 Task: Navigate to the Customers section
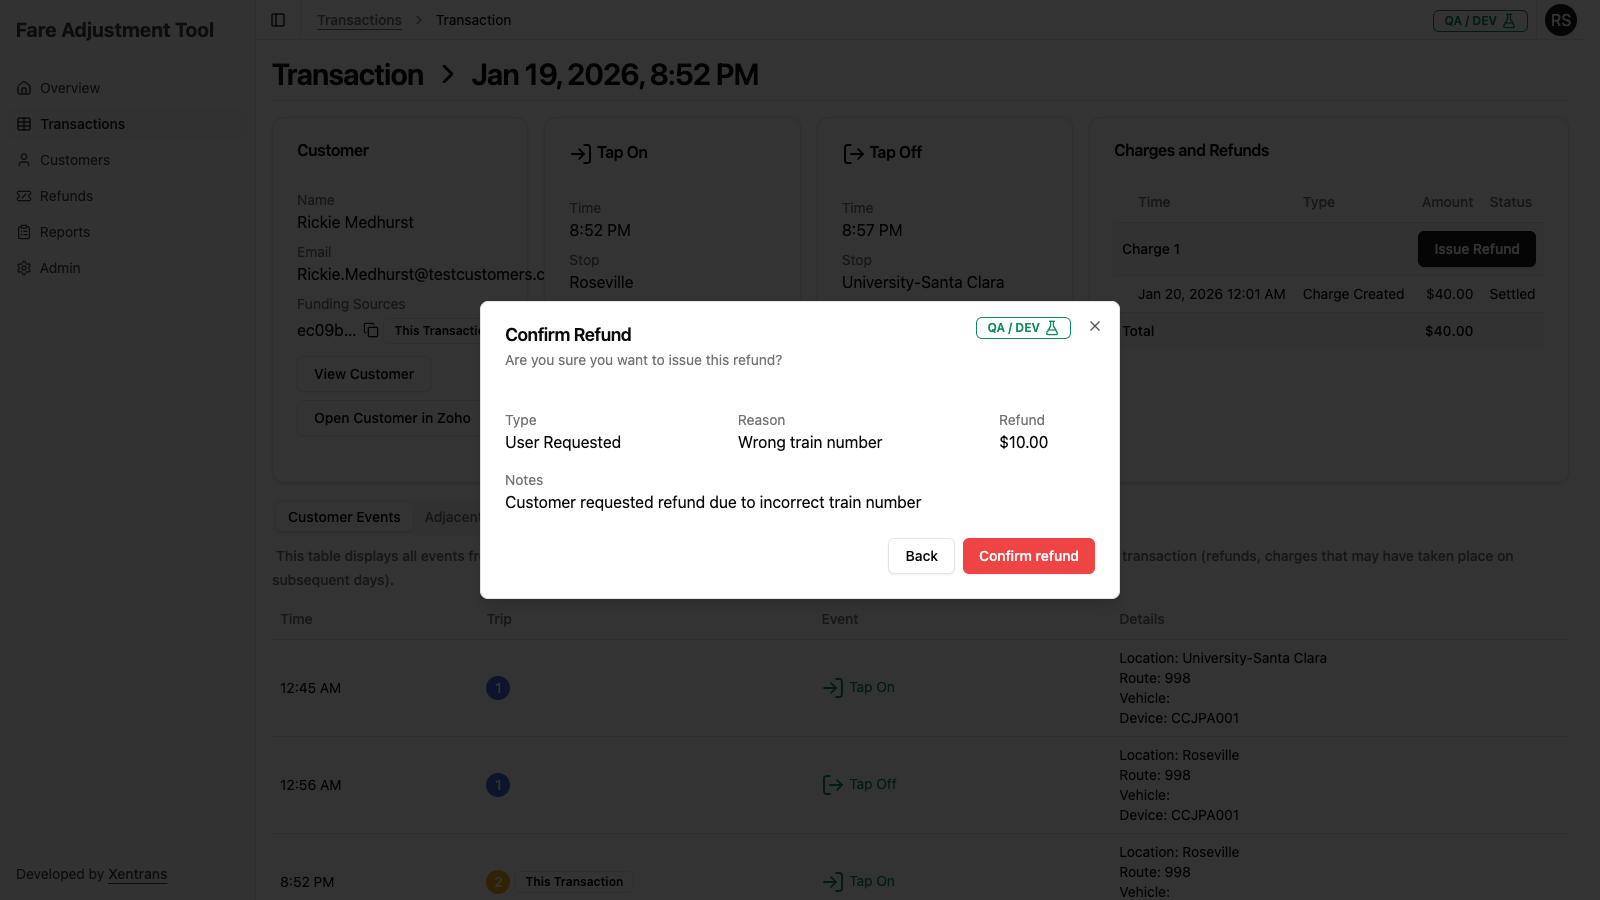pos(74,159)
